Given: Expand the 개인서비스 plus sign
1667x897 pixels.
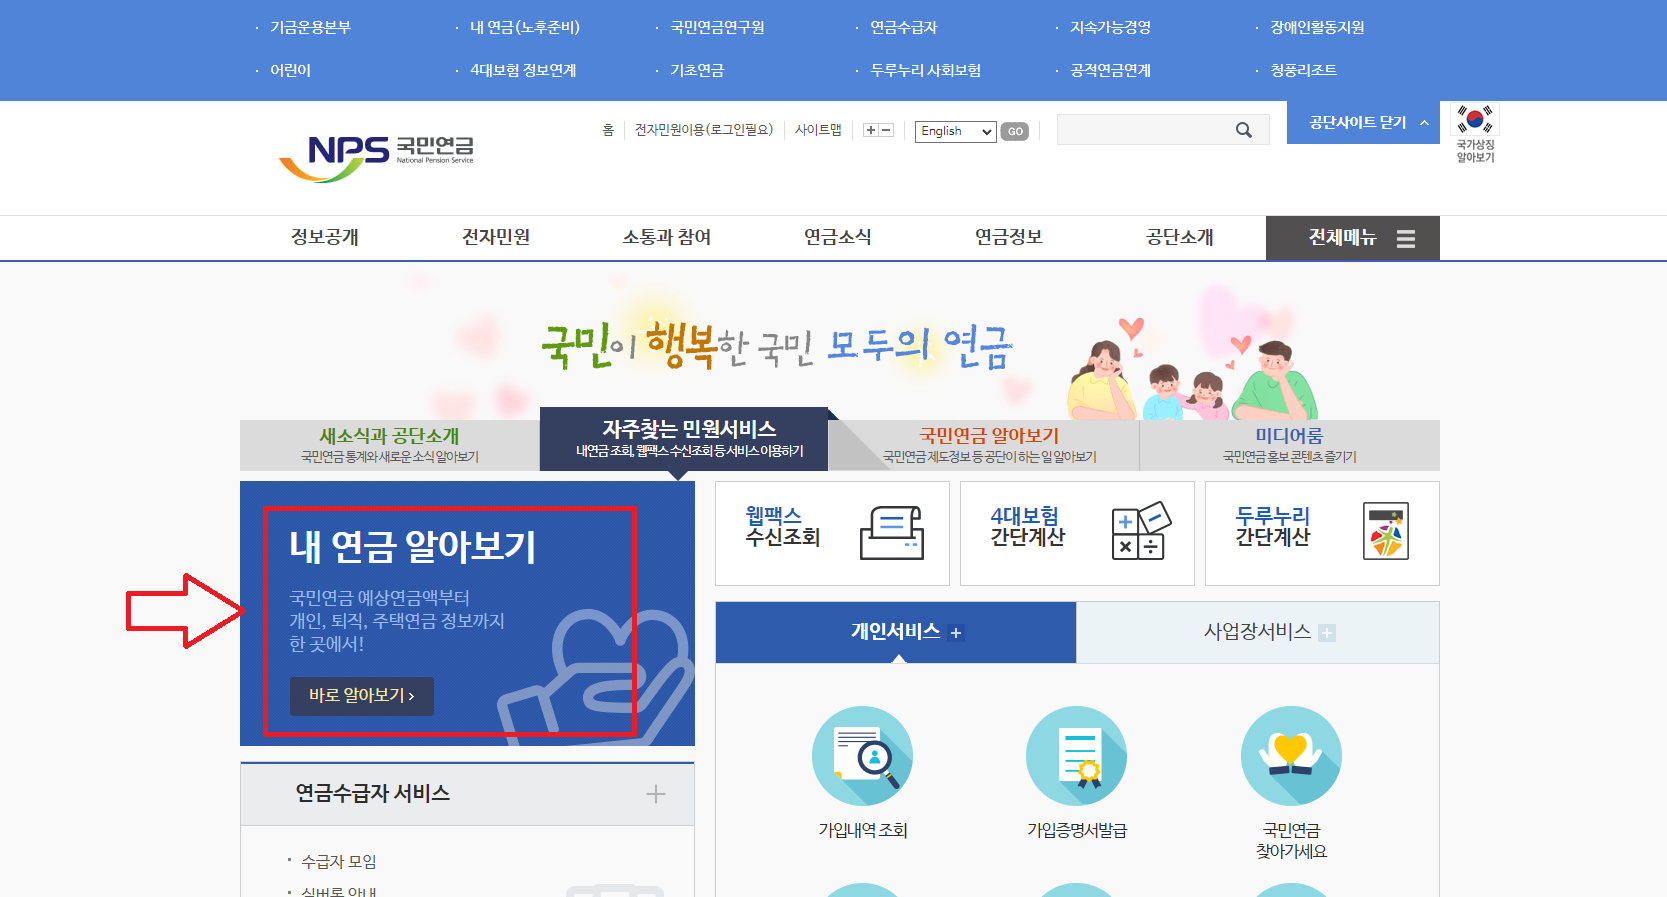Looking at the screenshot, I should (956, 633).
